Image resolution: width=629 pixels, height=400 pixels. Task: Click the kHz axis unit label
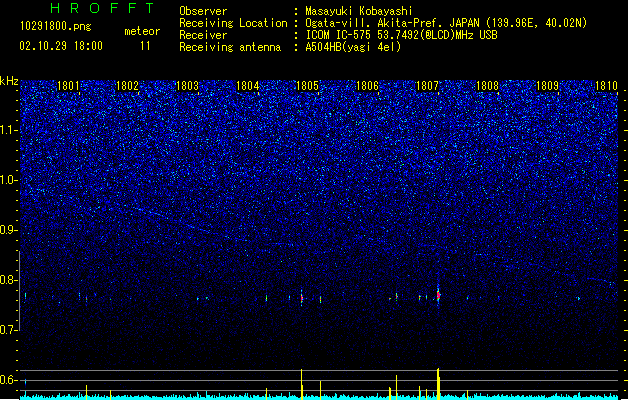click(x=9, y=81)
